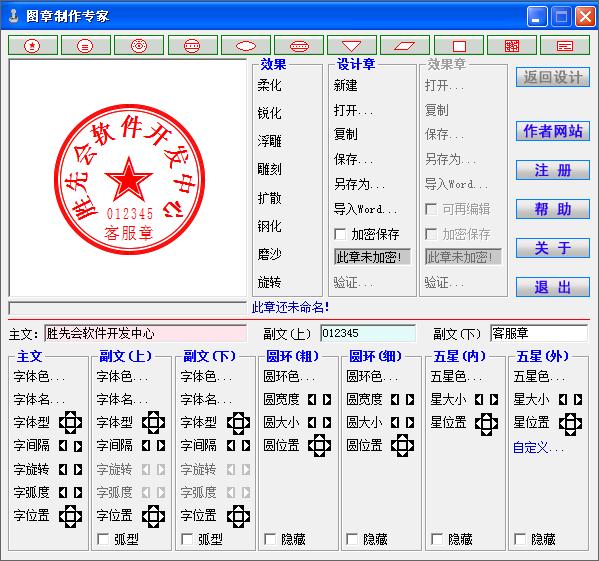The width and height of the screenshot is (599, 561).
Task: Click 圆位置 direction pad under 圆环(细)
Action: tap(403, 445)
